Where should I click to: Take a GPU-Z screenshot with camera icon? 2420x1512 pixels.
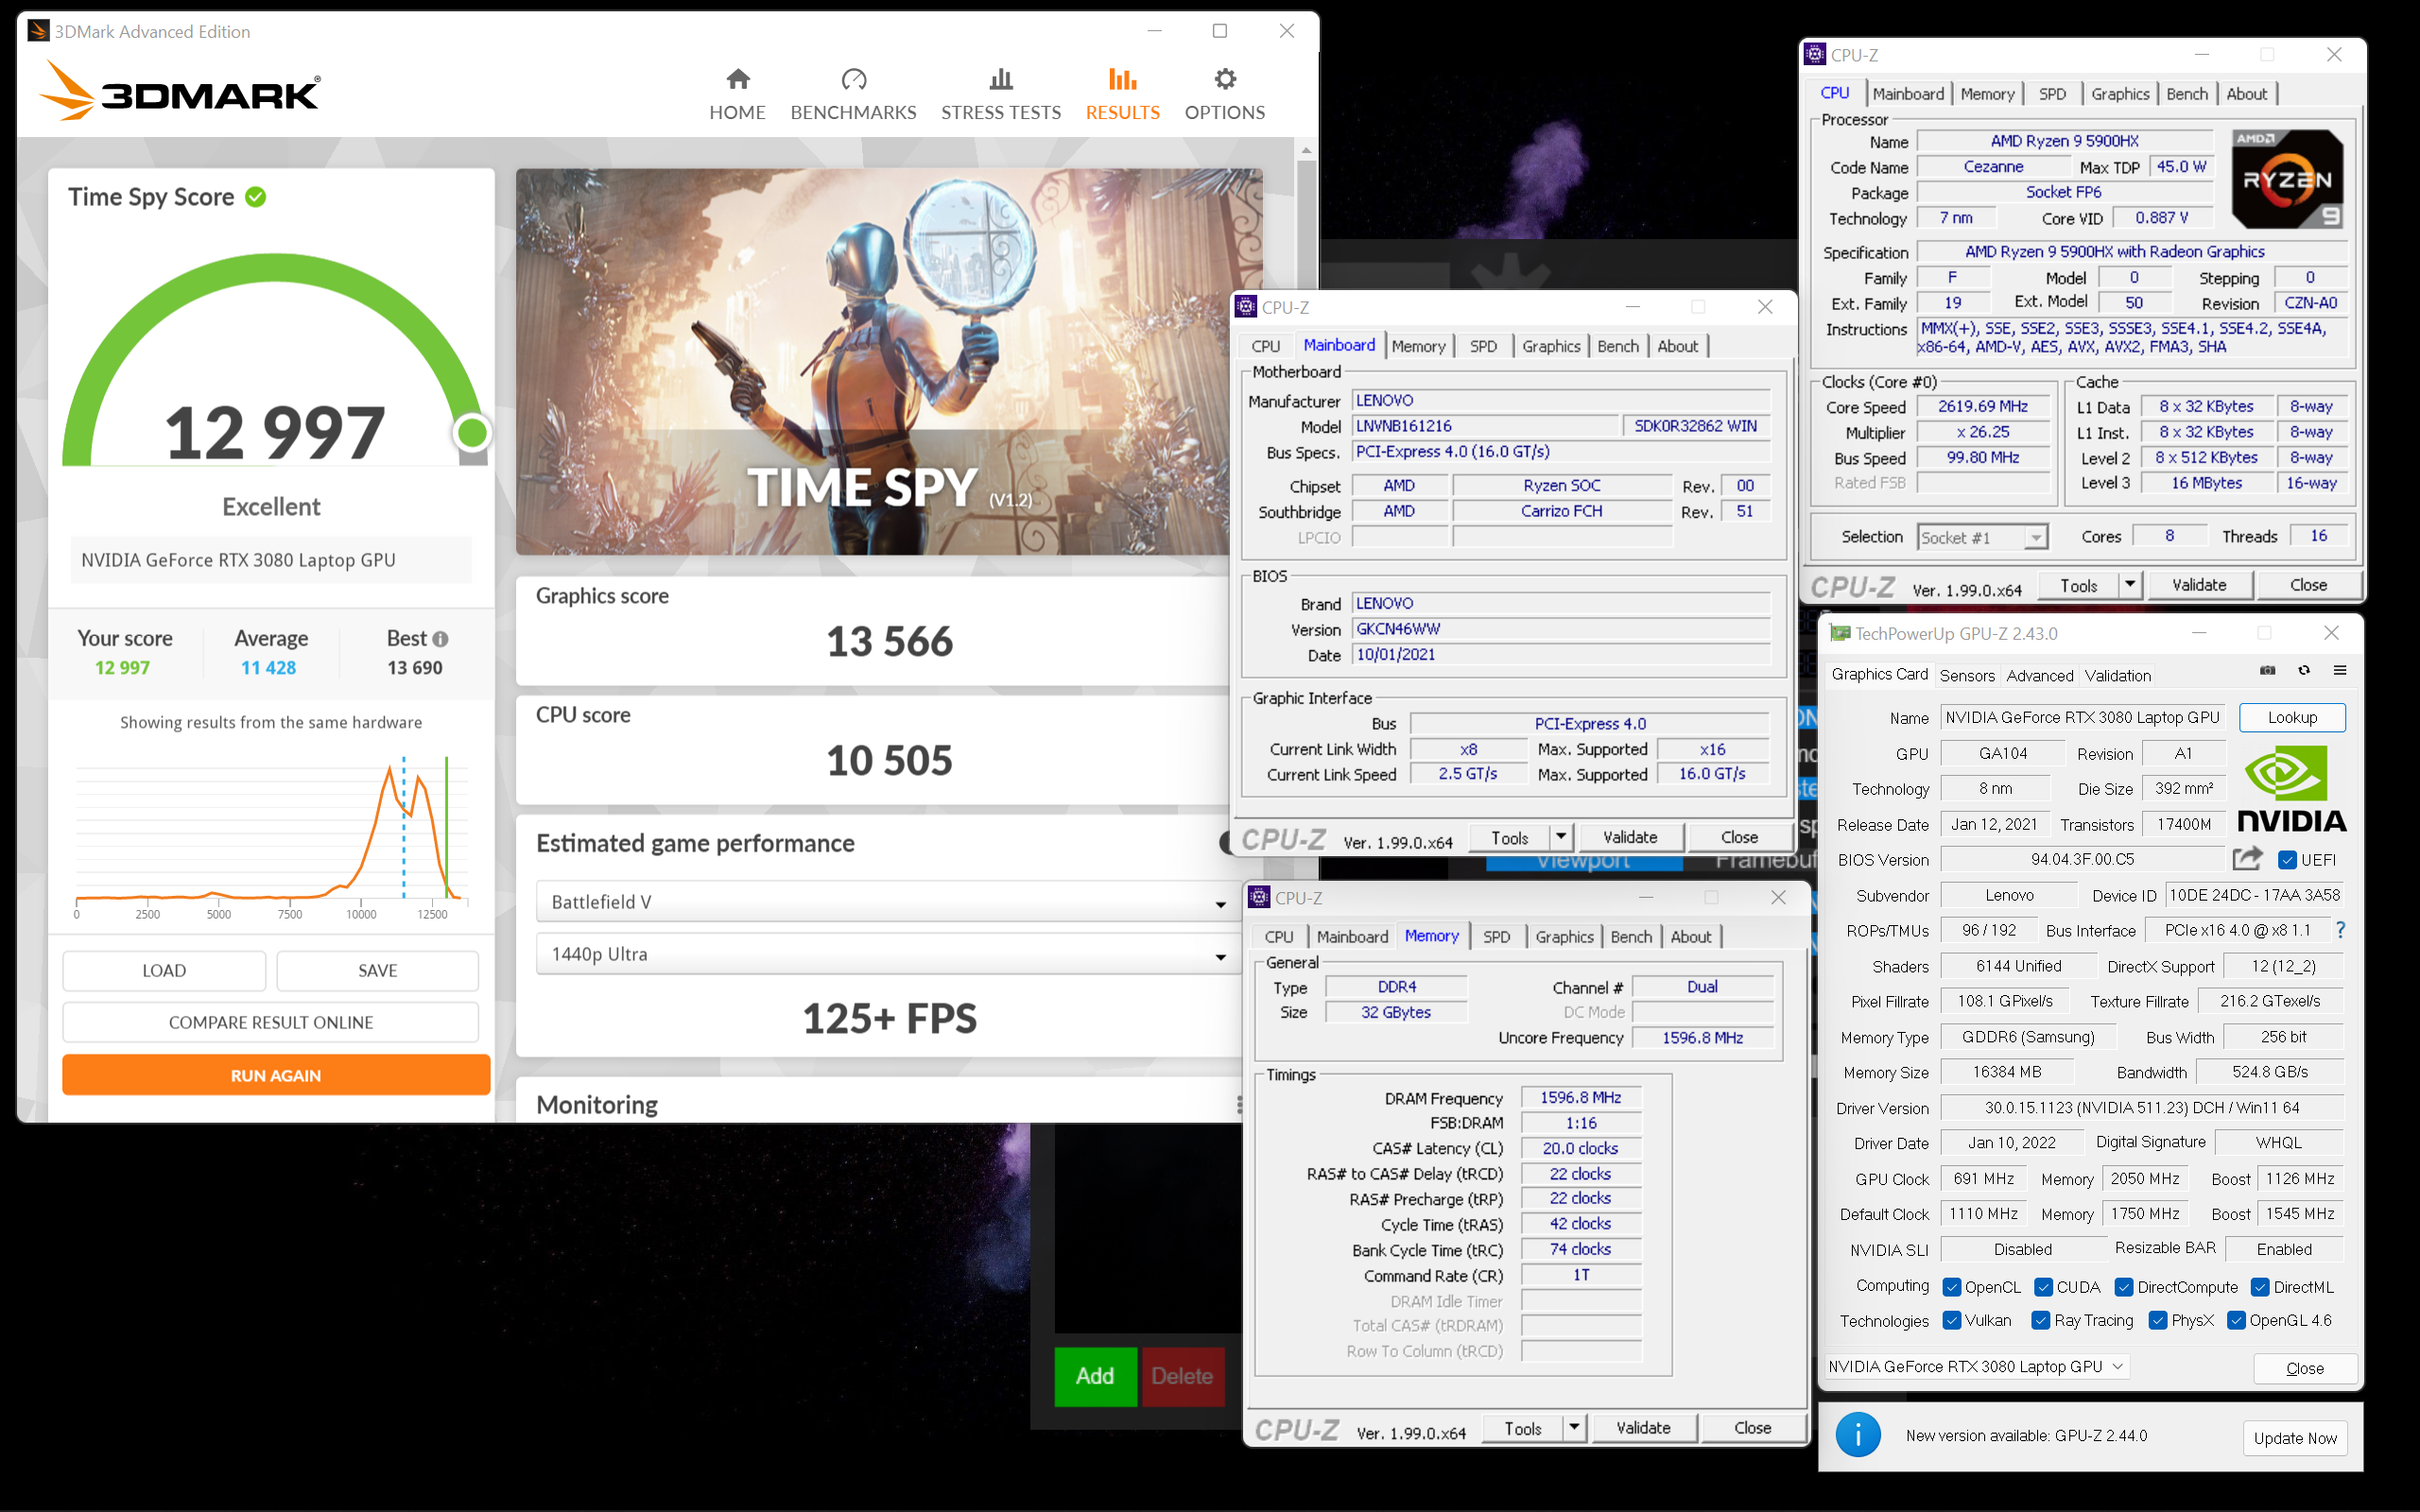click(x=2267, y=670)
